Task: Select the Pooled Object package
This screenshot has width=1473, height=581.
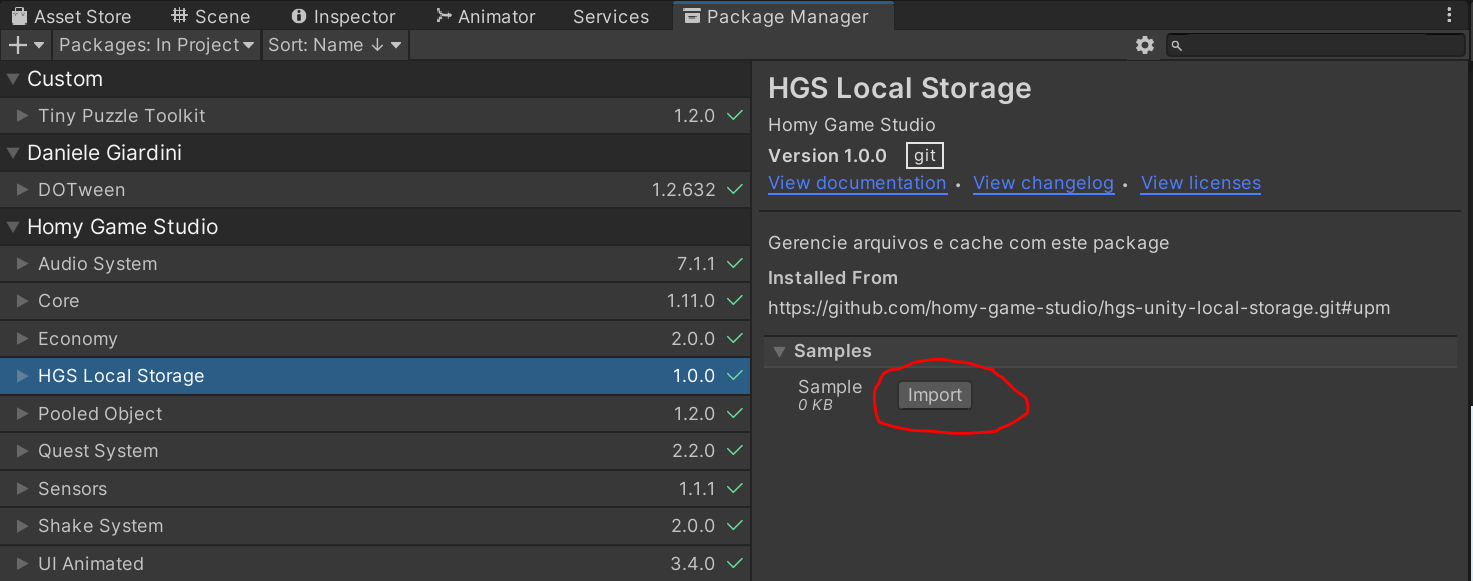Action: pyautogui.click(x=375, y=414)
